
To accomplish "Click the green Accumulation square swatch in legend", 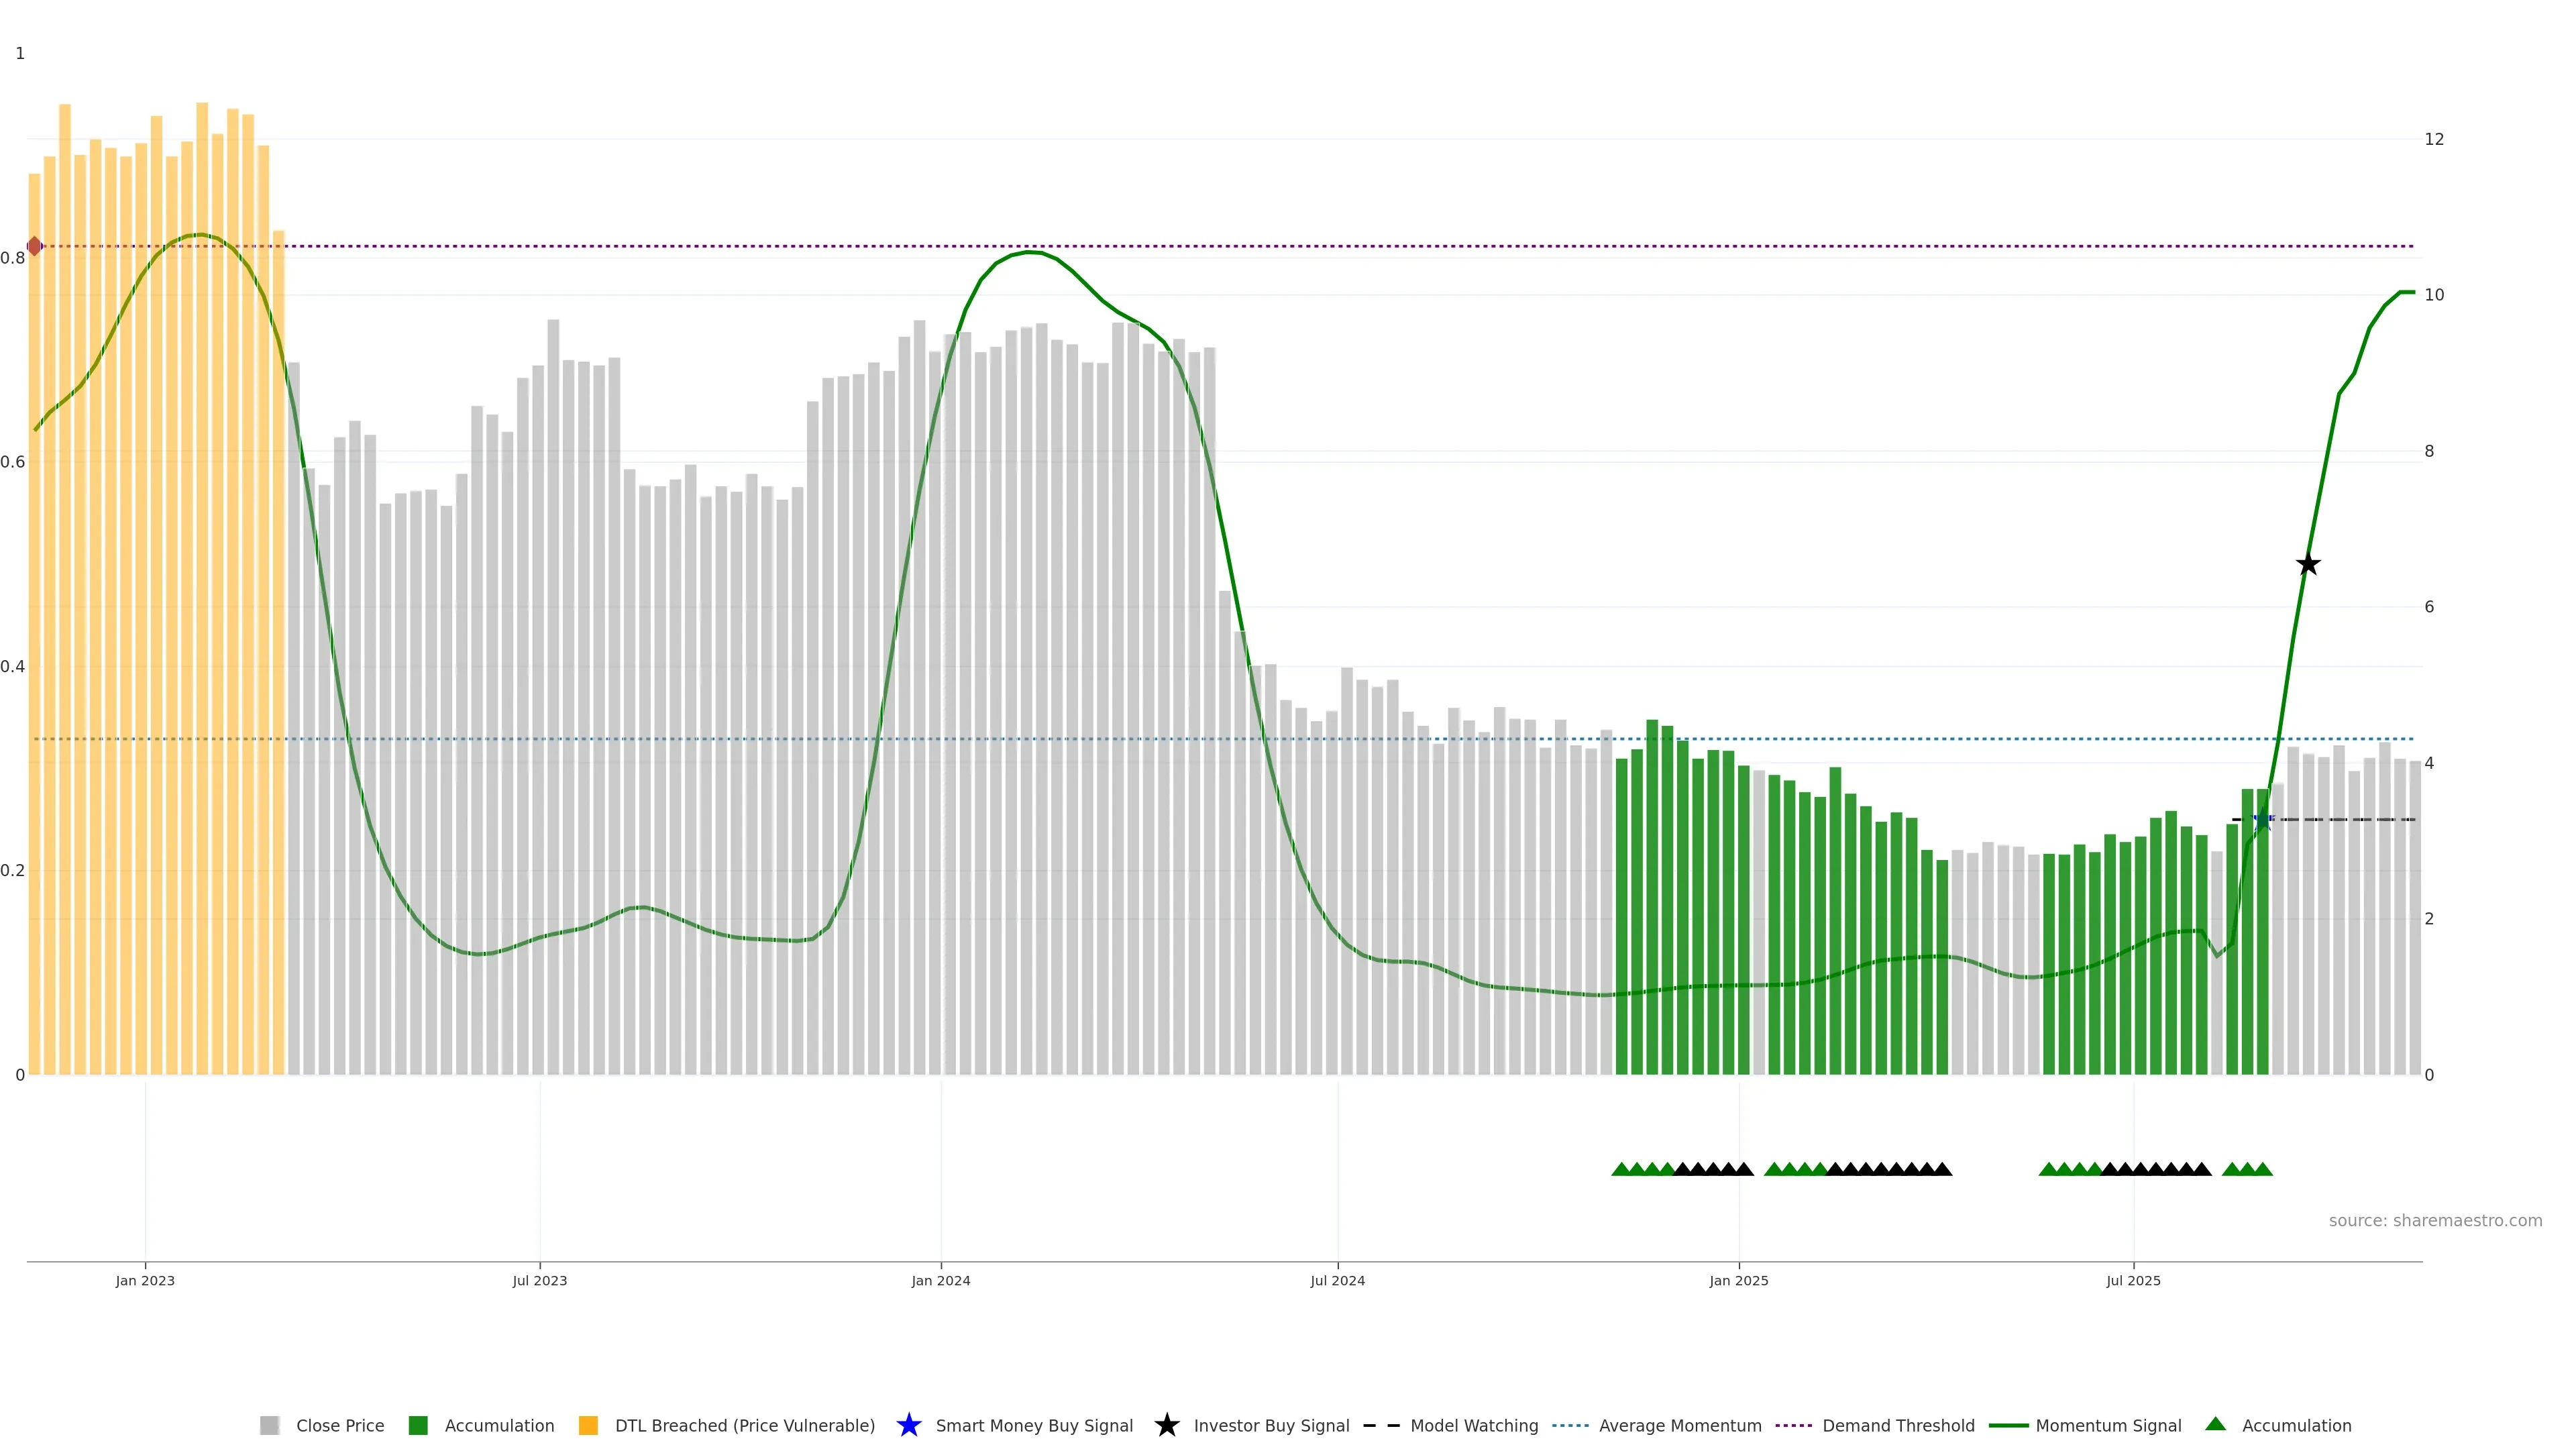I will point(418,1425).
